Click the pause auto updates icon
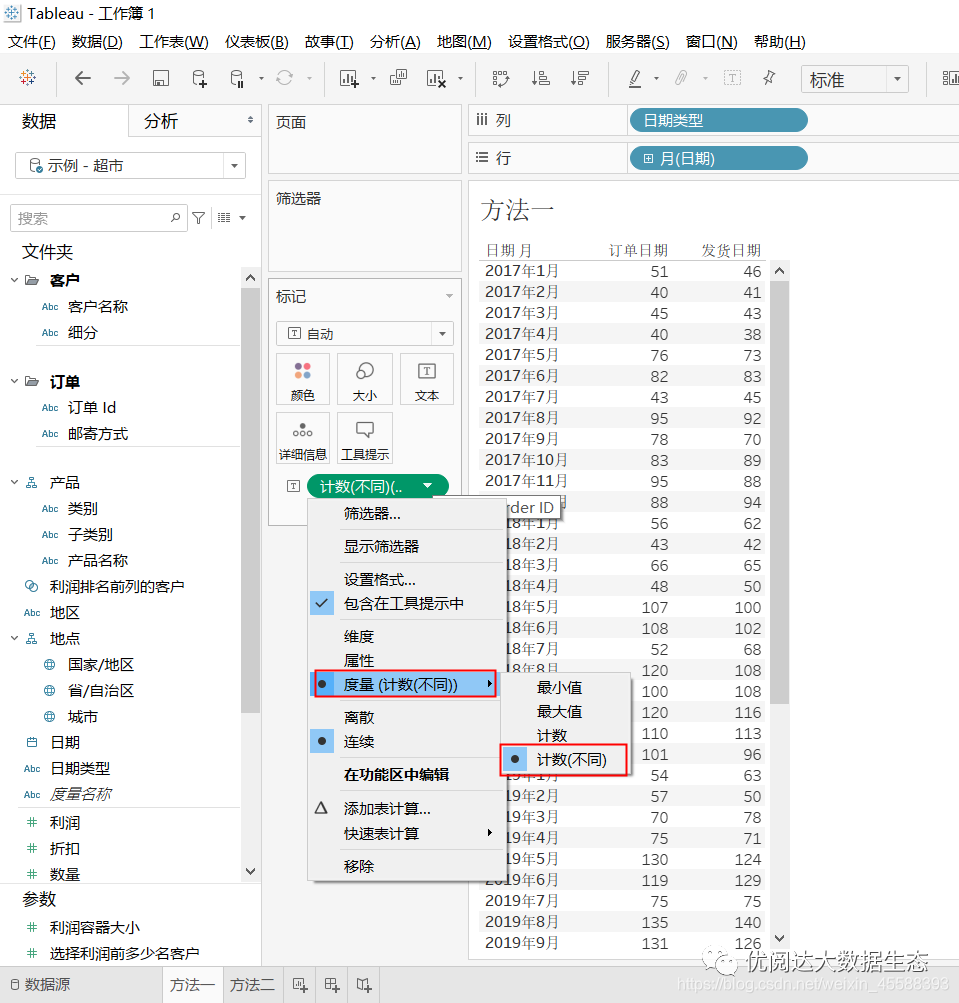The image size is (959, 1003). [237, 79]
